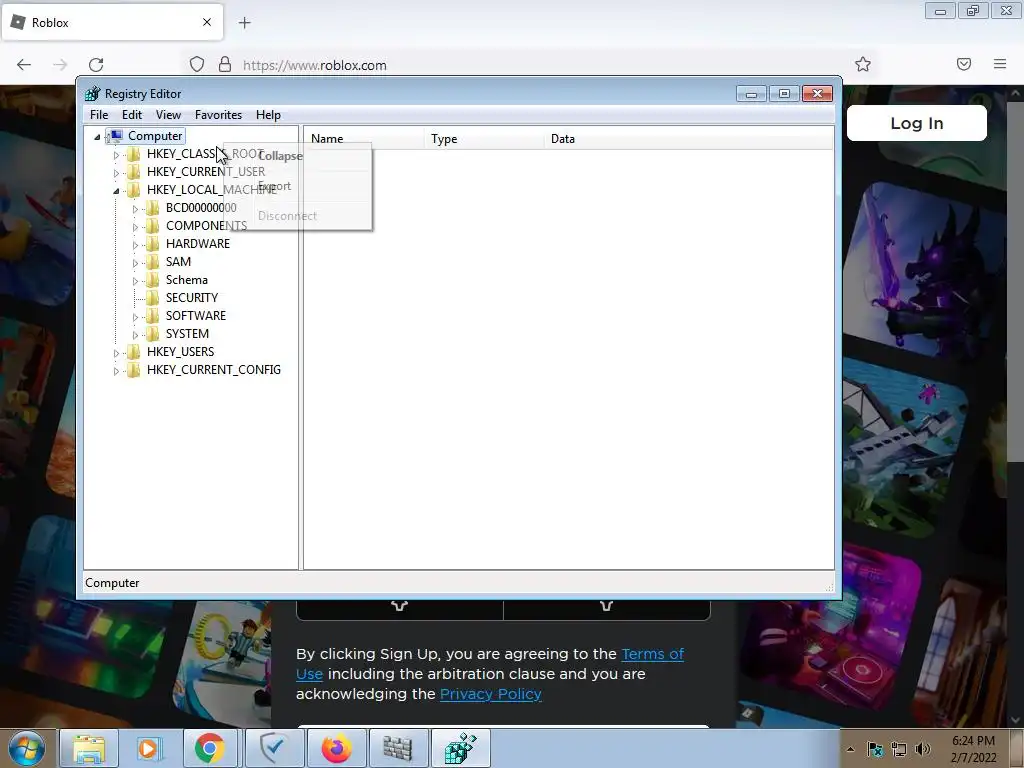The height and width of the screenshot is (768, 1024).
Task: Click the Schema folder icon
Action: pyautogui.click(x=152, y=280)
